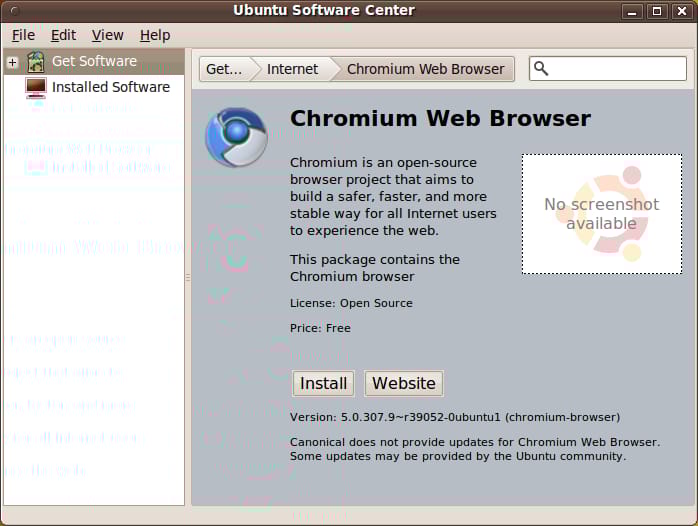Click the Get Software icon in sidebar
The height and width of the screenshot is (526, 698).
(x=36, y=62)
